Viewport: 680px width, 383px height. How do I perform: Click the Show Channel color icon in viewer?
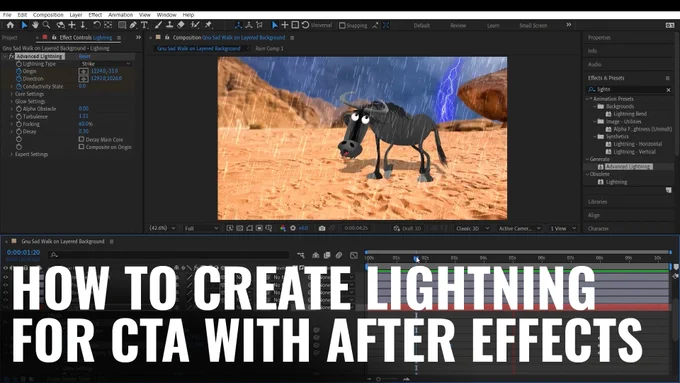283,228
